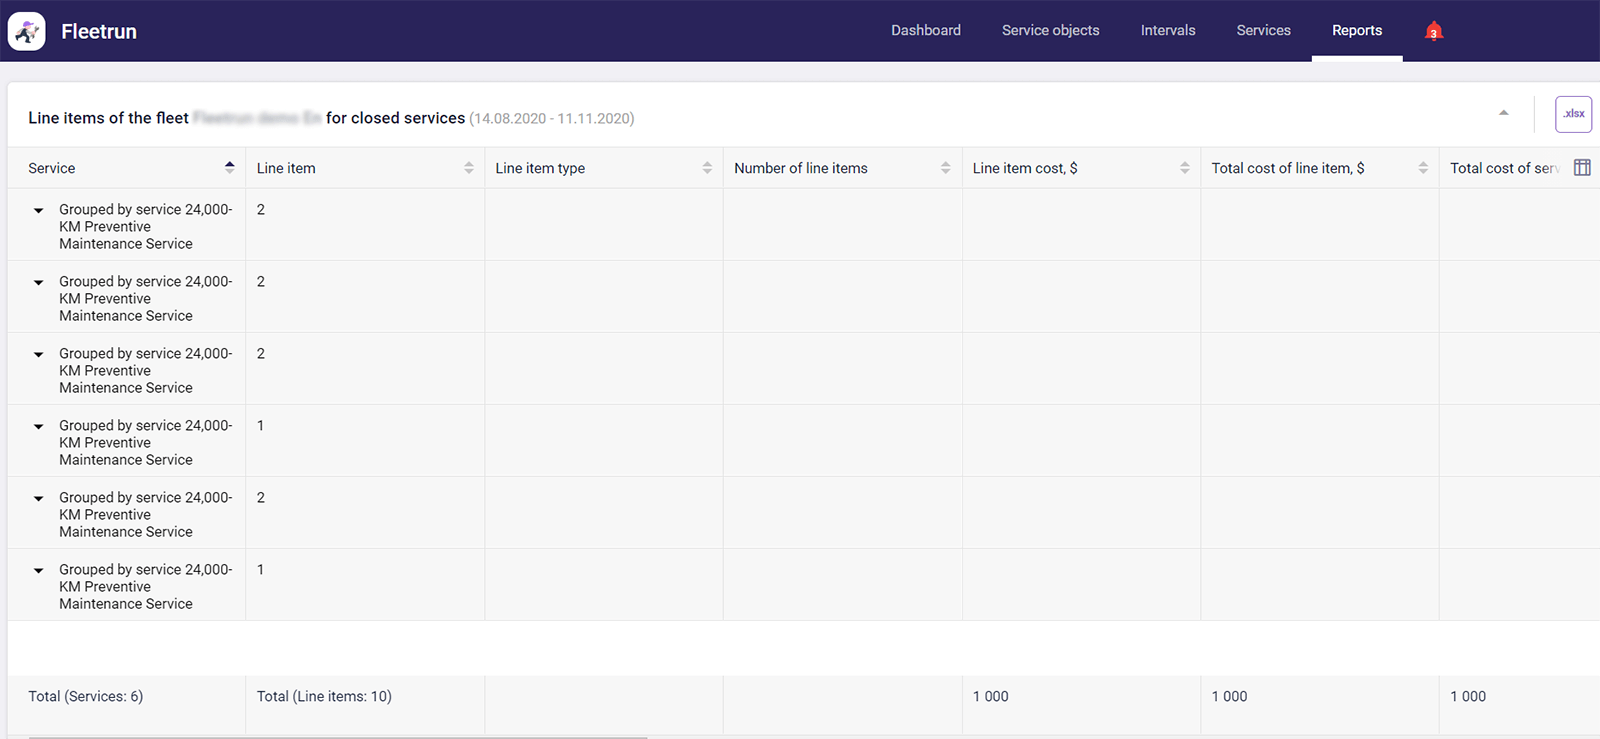Sort by Number of line items arrows
This screenshot has height=739, width=1600.
[945, 168]
